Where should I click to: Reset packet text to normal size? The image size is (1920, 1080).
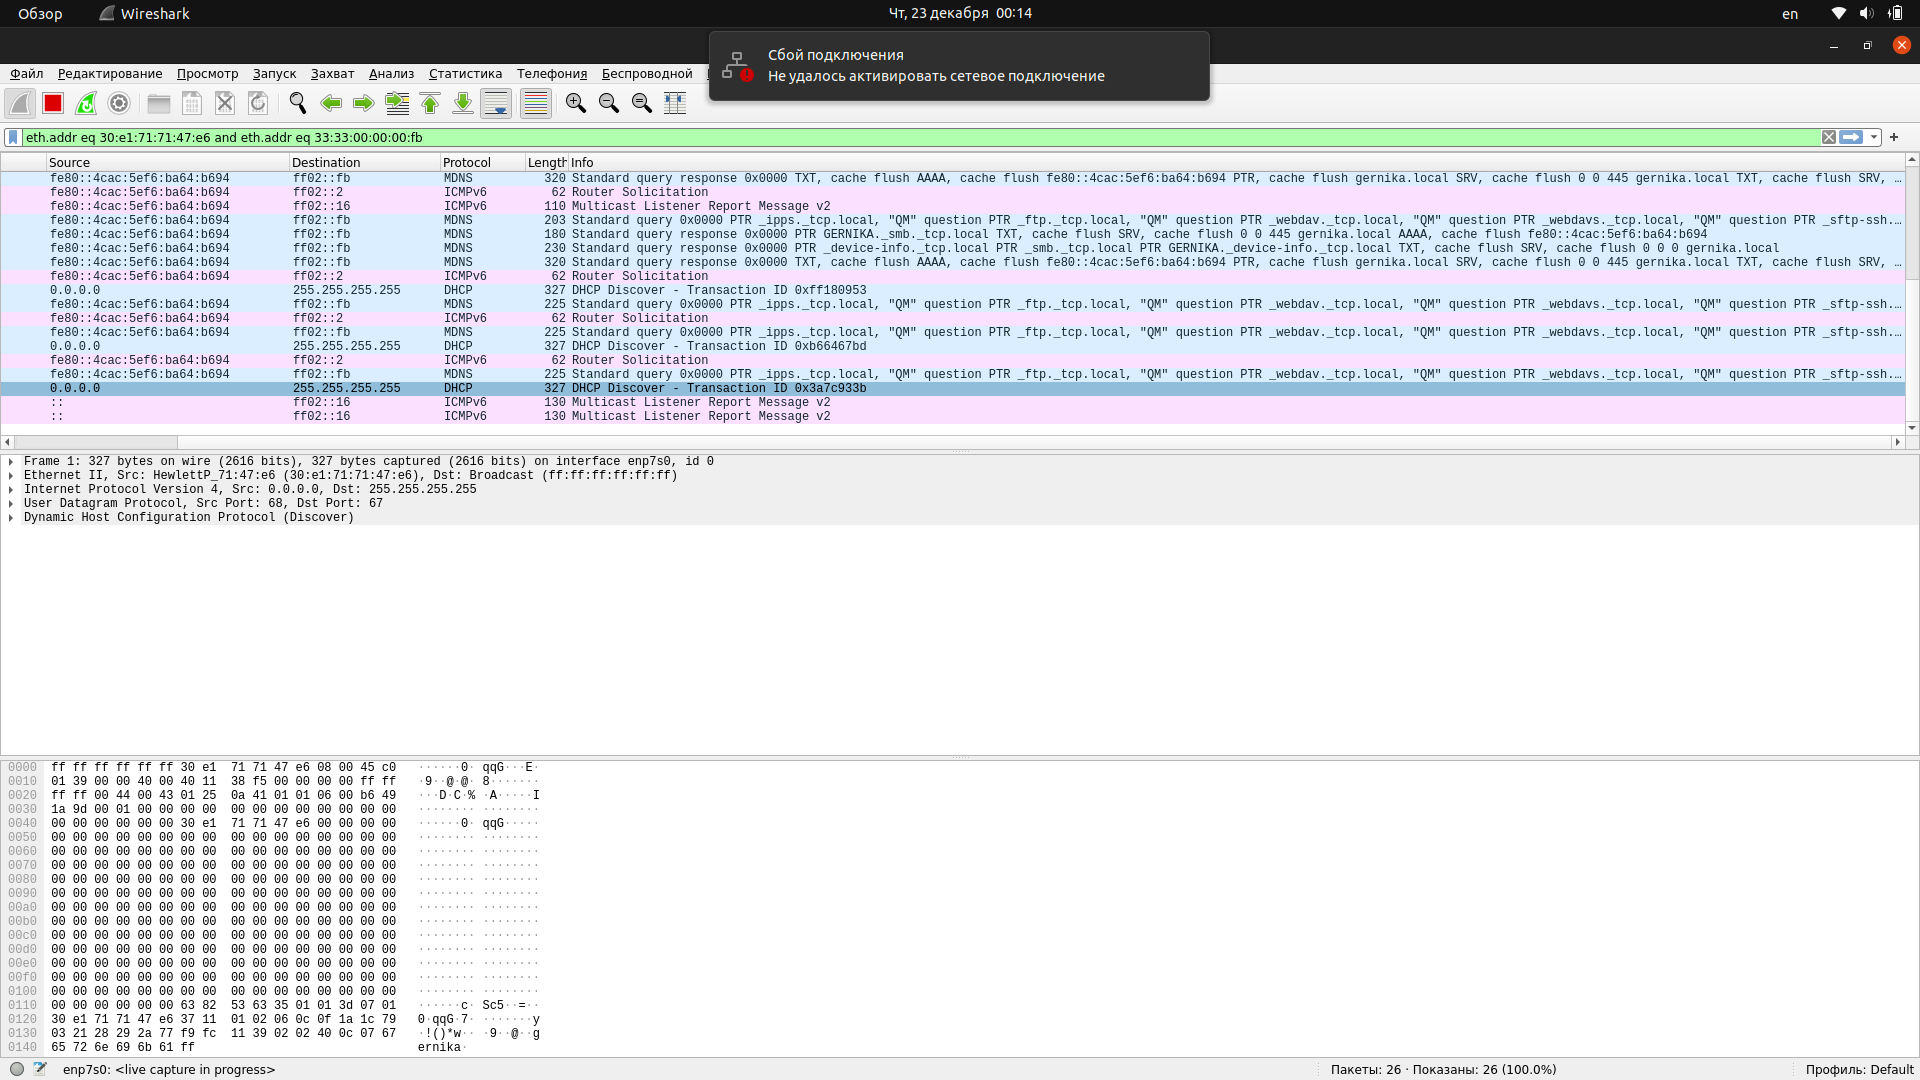tap(642, 103)
